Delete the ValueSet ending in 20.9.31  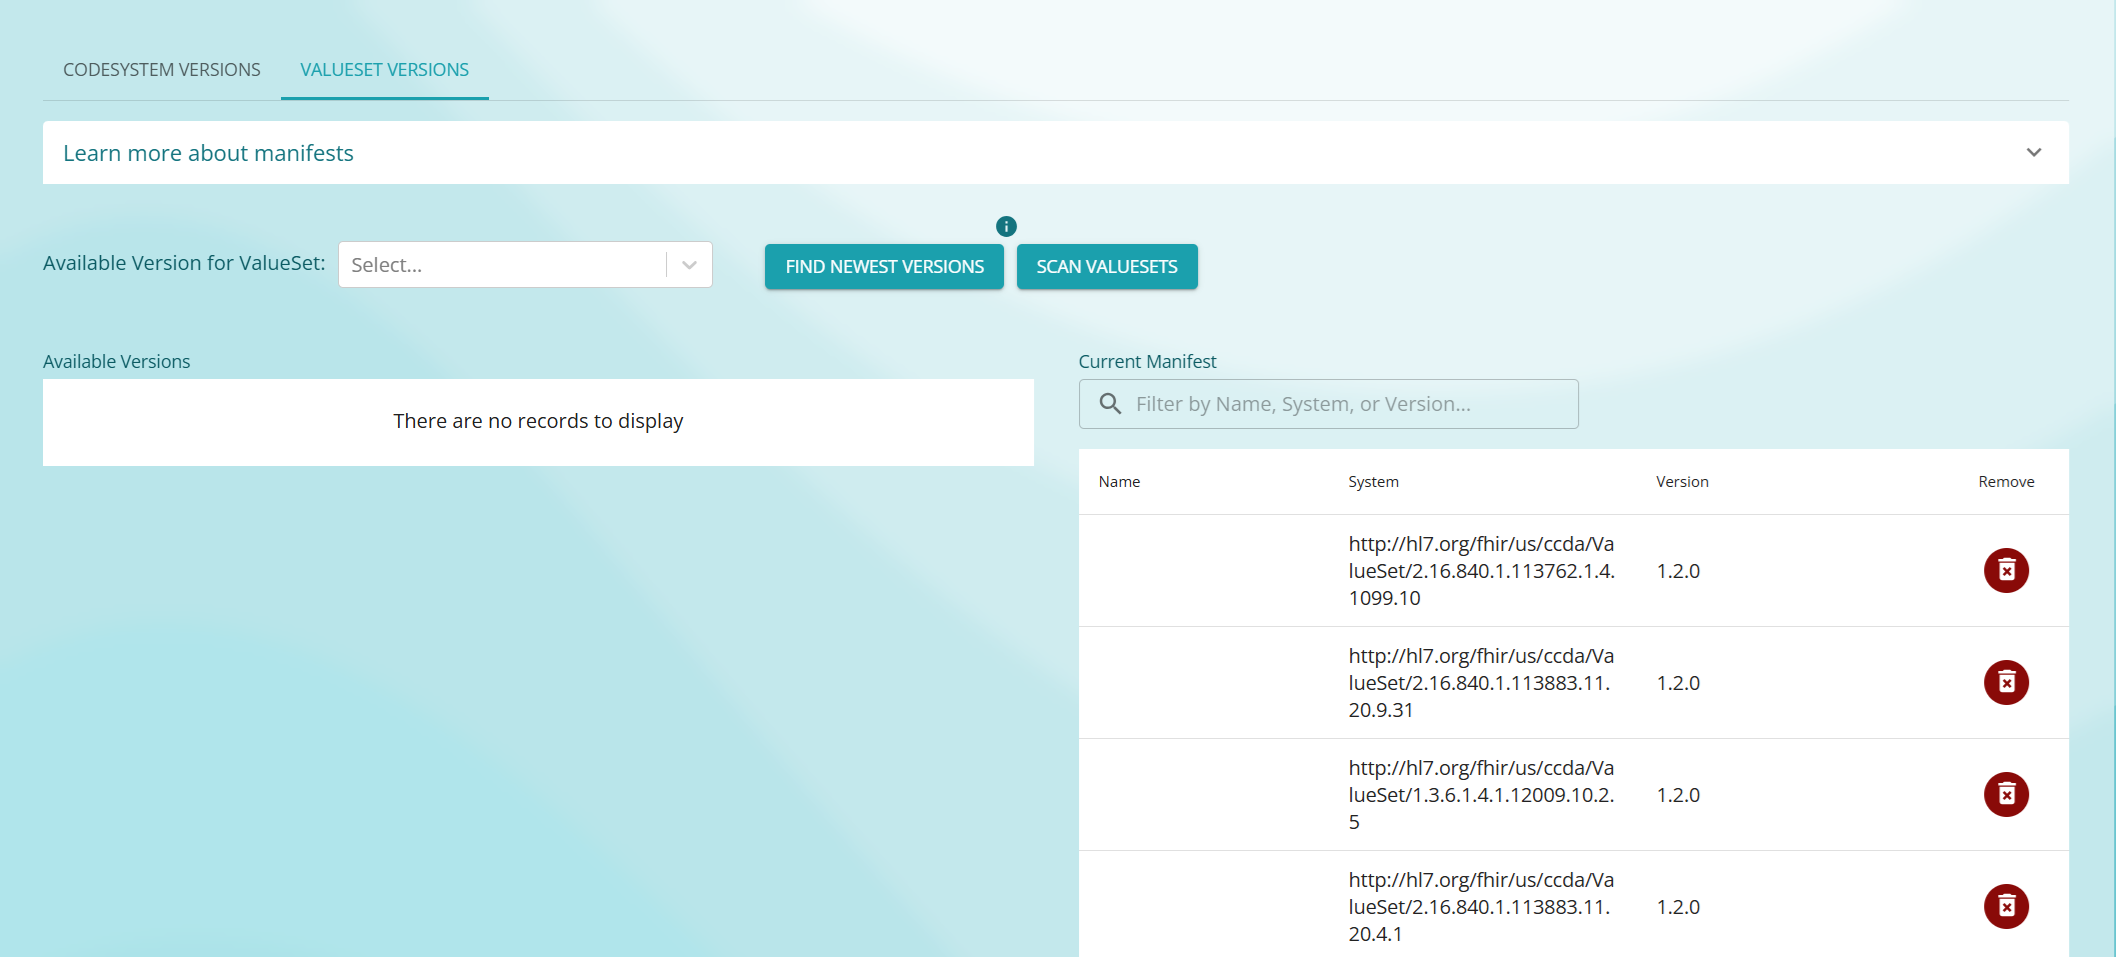pos(2005,683)
